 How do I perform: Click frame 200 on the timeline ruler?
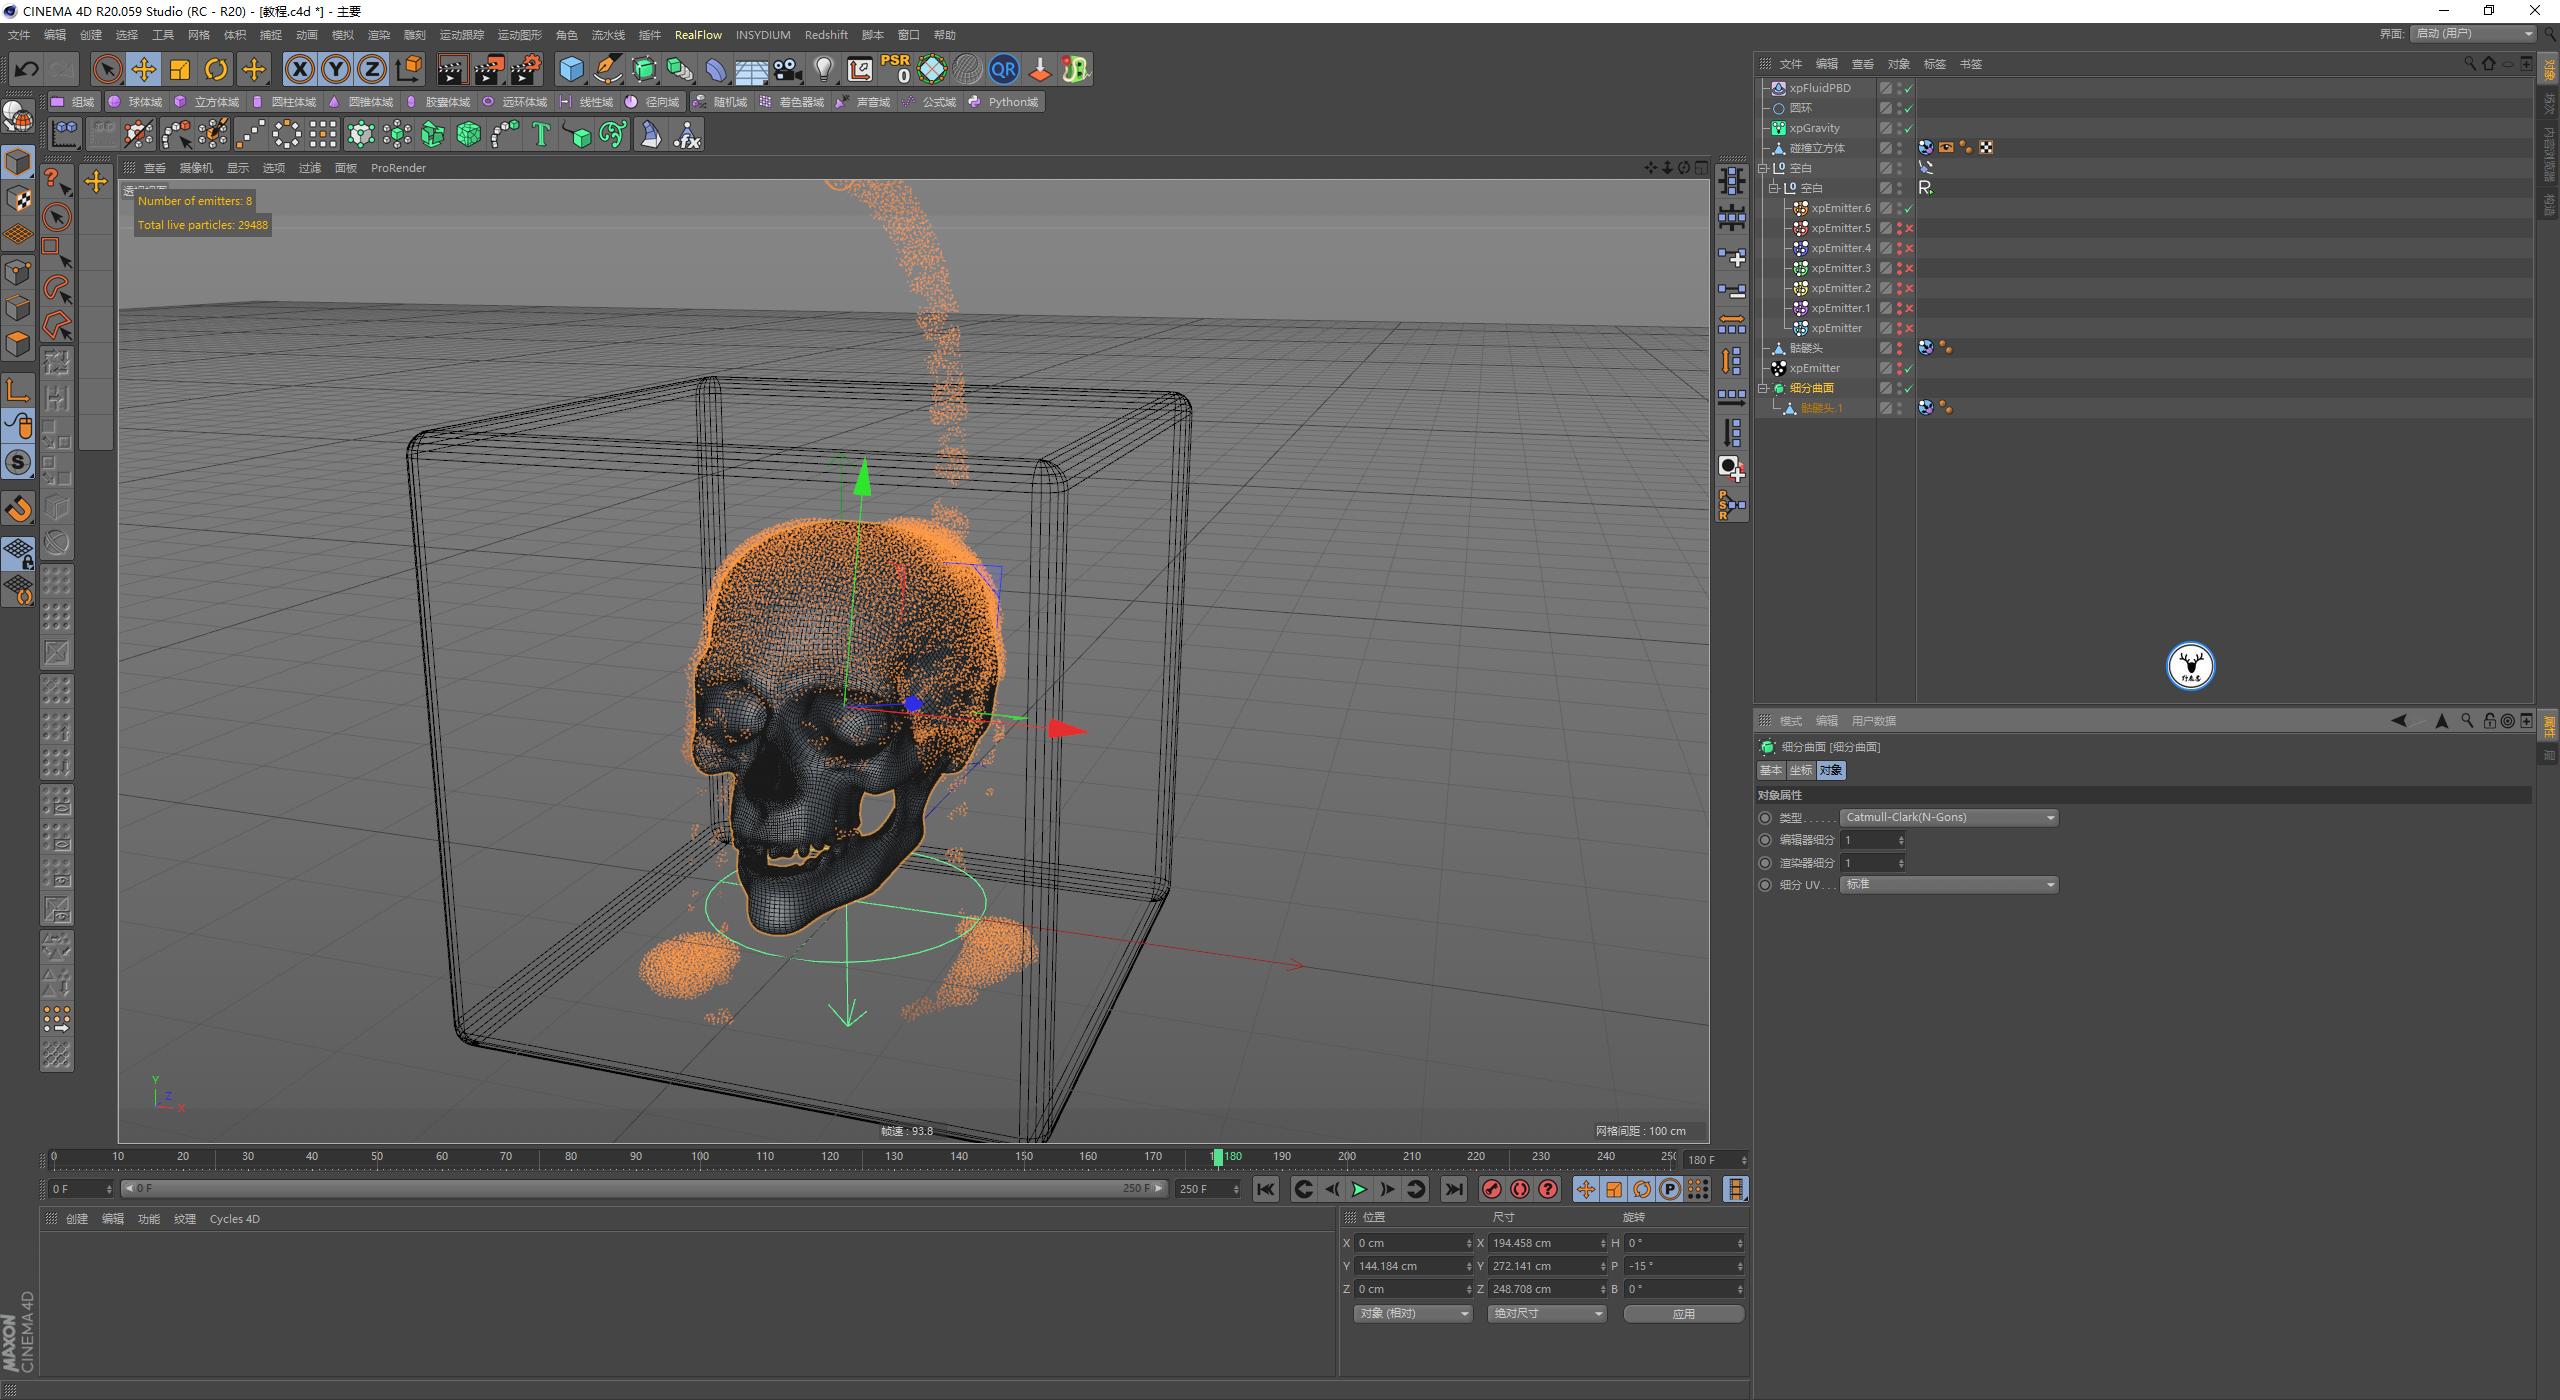[x=1347, y=1156]
